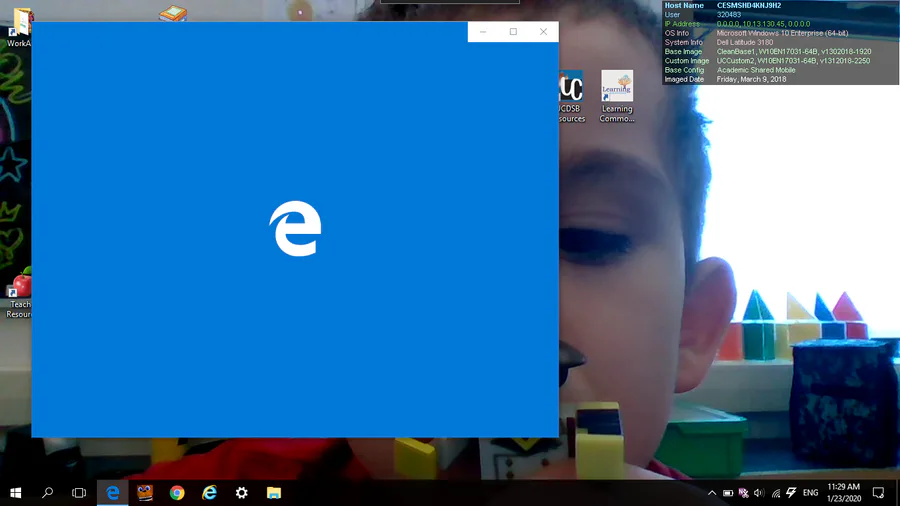Select Learning Commons desktop shortcut
900x506 pixels.
(617, 96)
